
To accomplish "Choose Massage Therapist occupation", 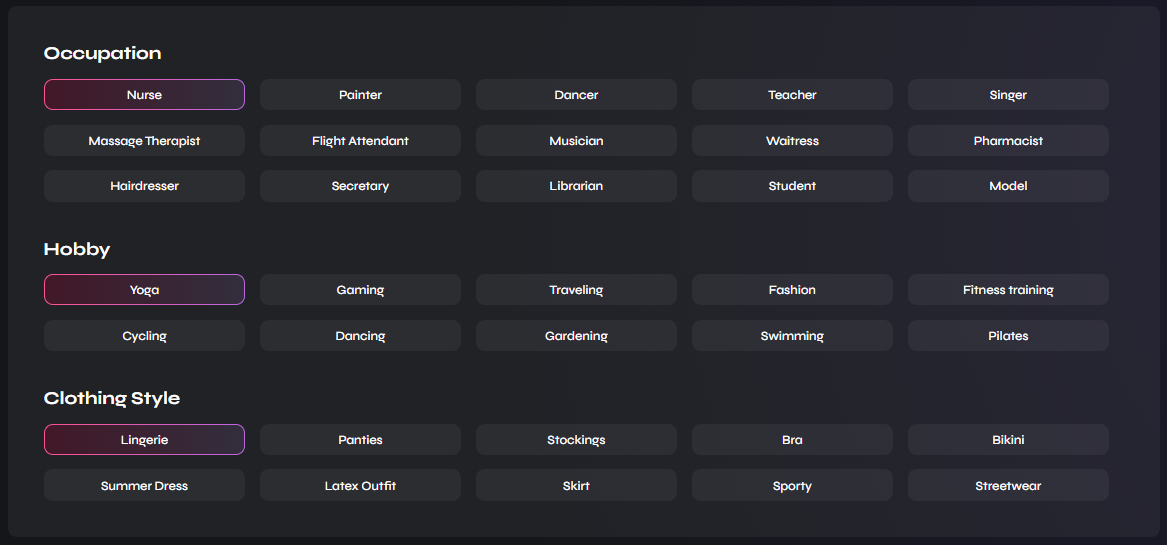I will pos(144,141).
